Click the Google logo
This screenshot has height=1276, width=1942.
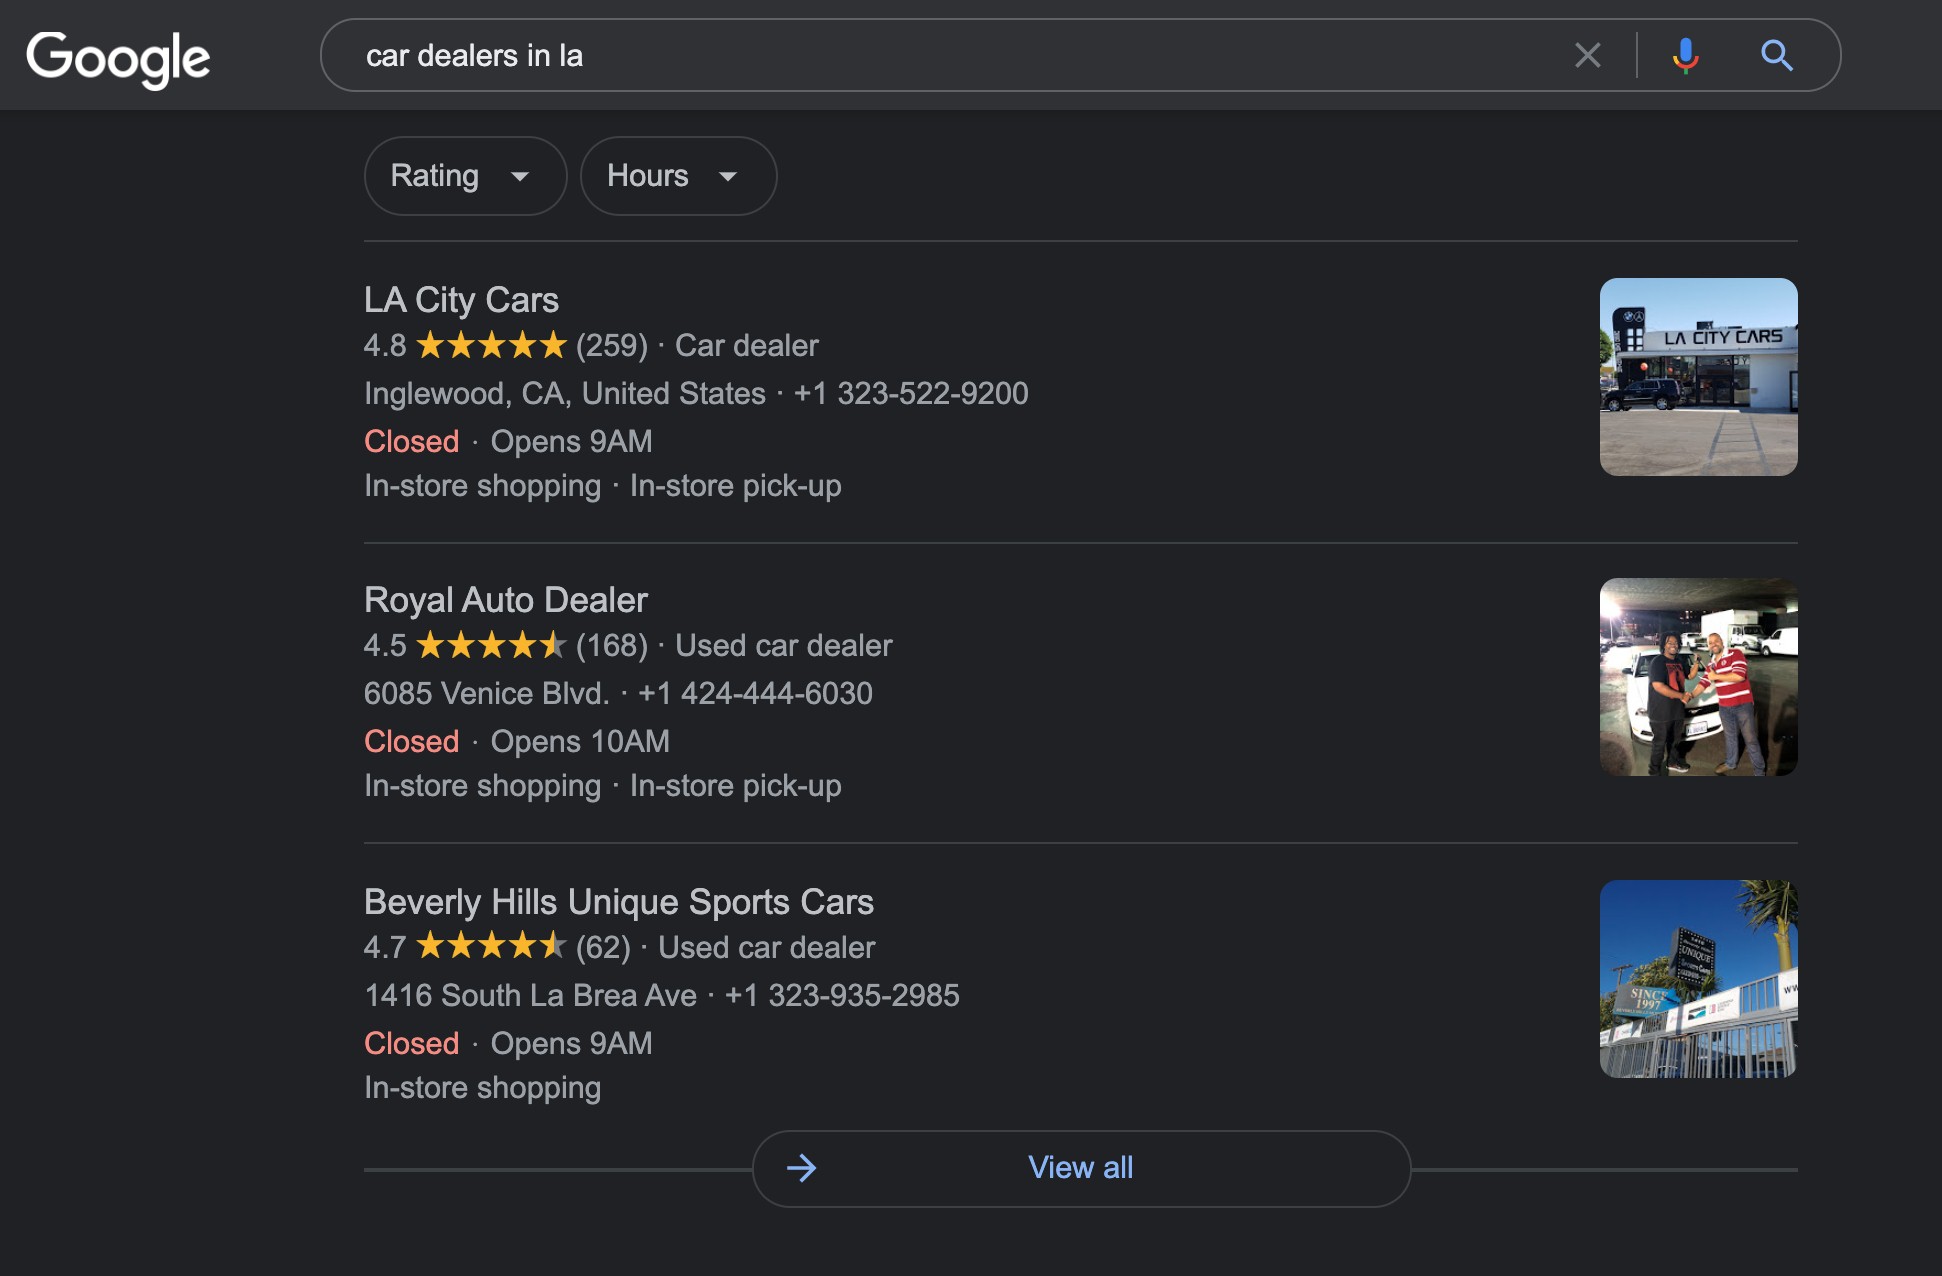118,58
